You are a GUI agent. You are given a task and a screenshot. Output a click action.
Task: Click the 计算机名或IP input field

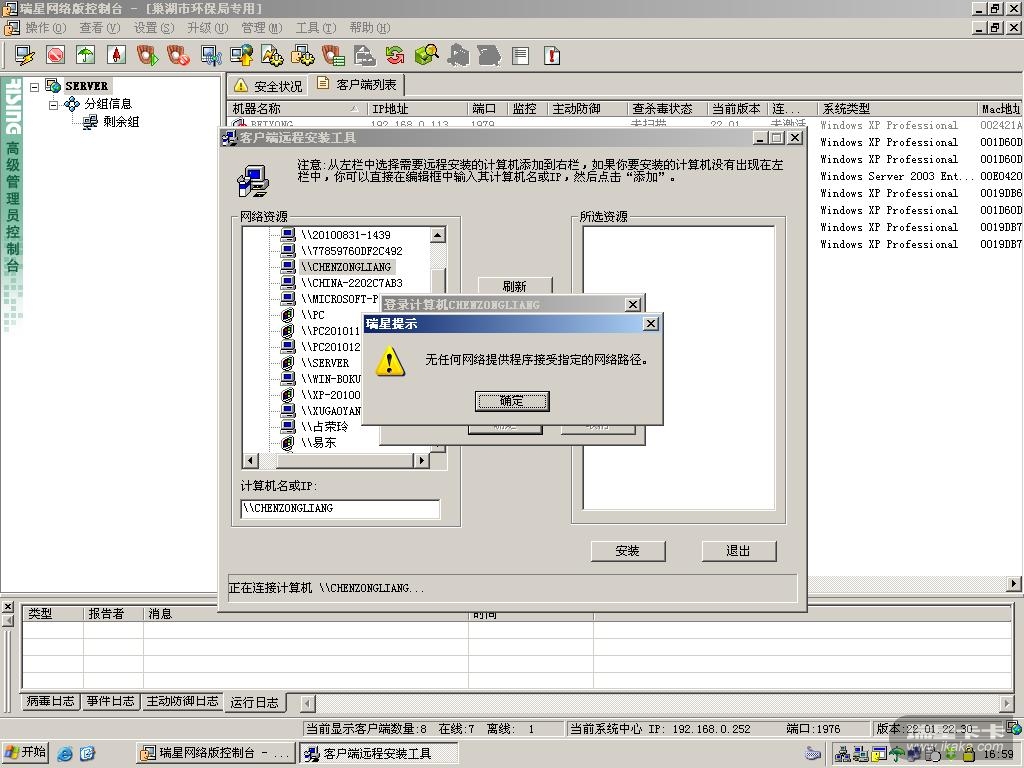click(340, 509)
